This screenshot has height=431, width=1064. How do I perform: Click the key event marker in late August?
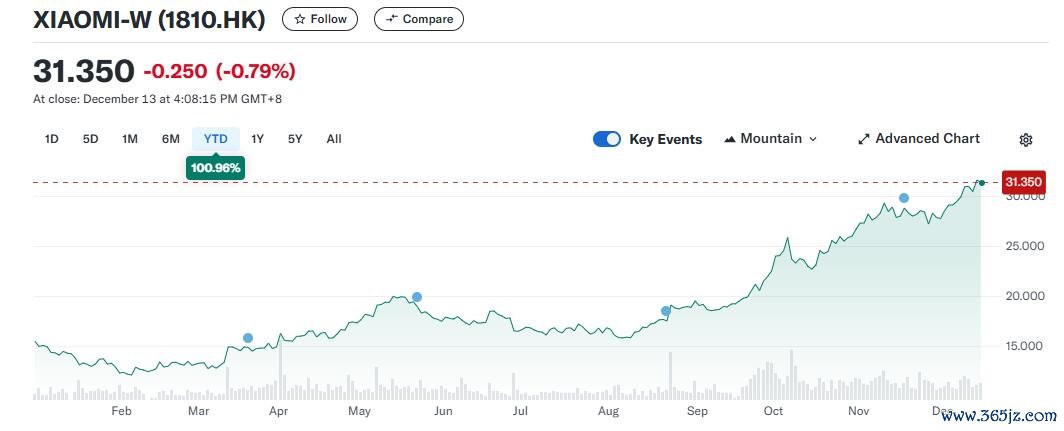point(666,311)
